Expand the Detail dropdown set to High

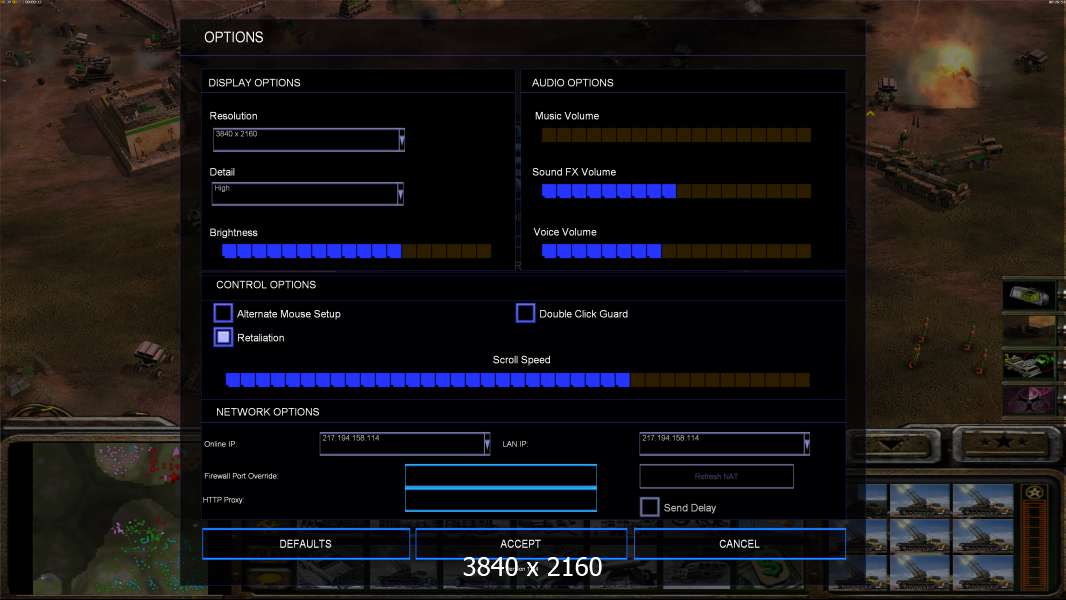click(x=307, y=194)
